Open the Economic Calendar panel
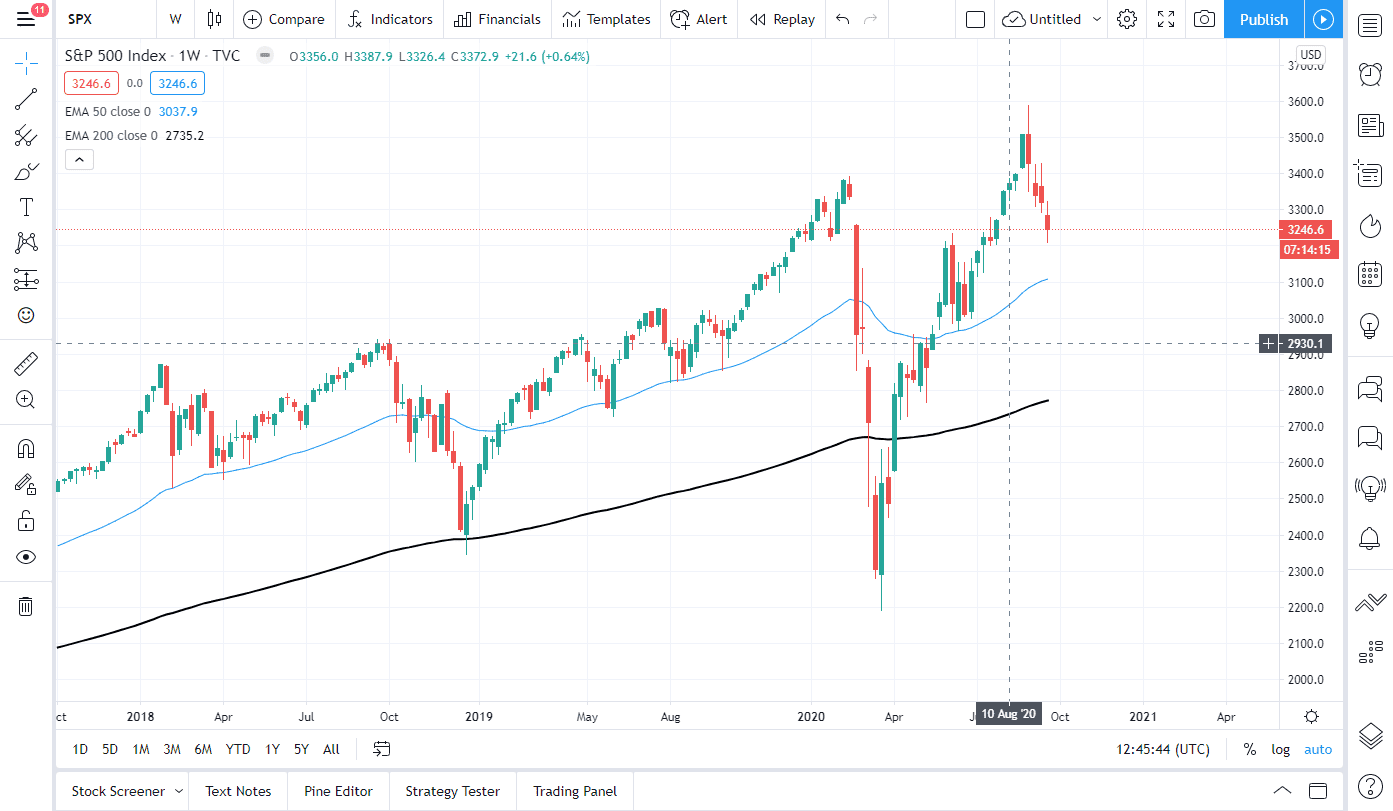This screenshot has width=1393, height=811. pos(1370,274)
